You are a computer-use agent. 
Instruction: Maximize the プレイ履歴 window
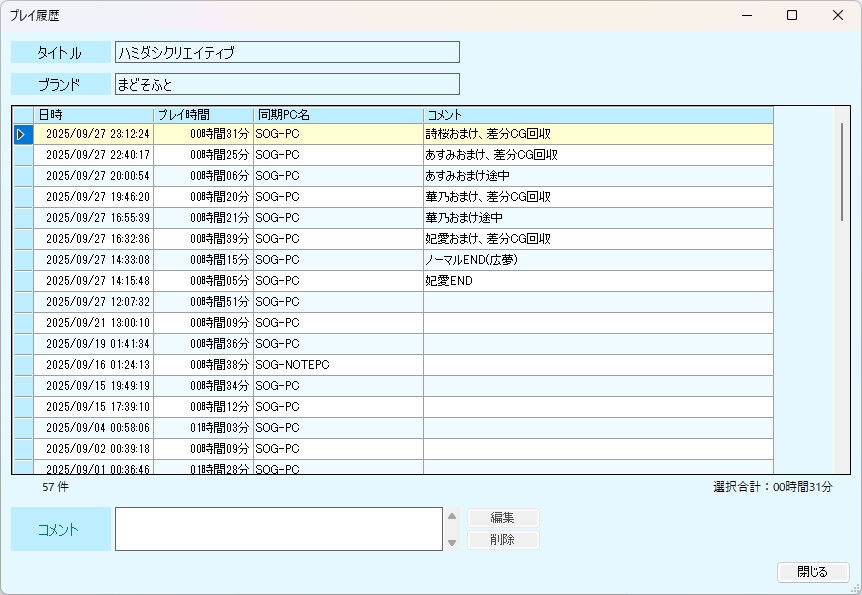click(x=792, y=15)
